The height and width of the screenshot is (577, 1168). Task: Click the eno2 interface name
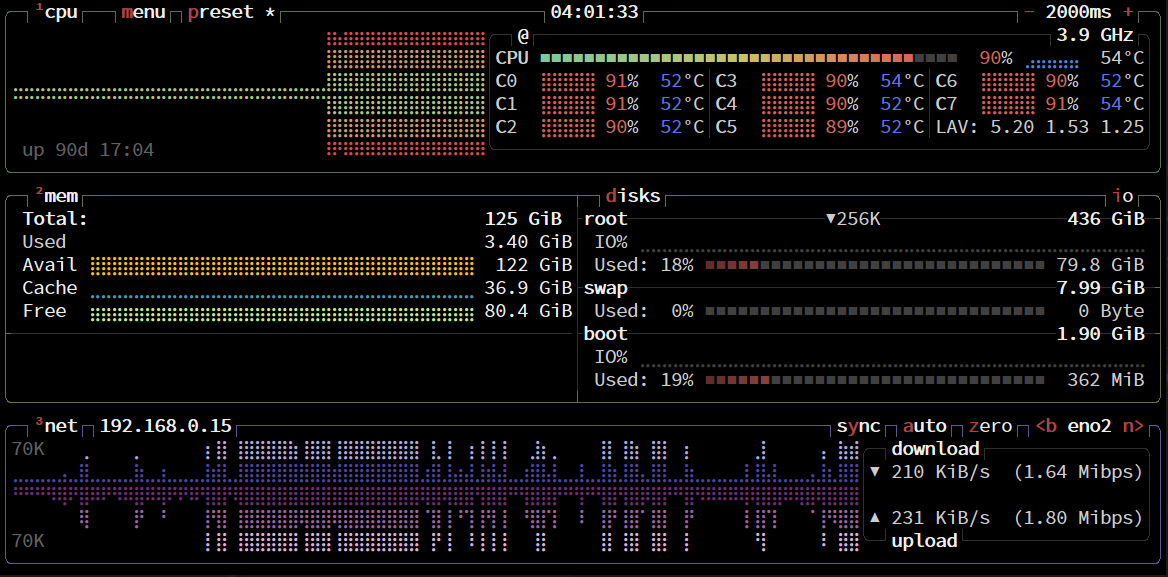[1089, 427]
